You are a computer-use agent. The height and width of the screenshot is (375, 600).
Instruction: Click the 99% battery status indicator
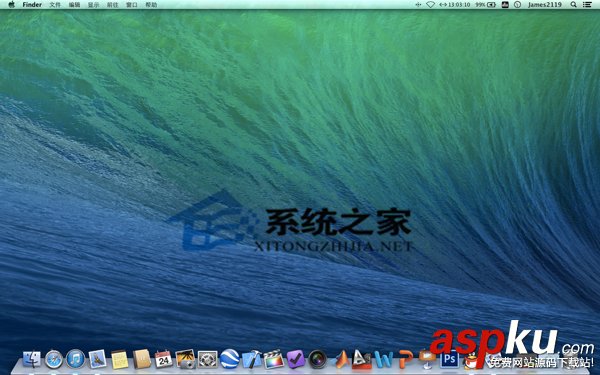(486, 5)
